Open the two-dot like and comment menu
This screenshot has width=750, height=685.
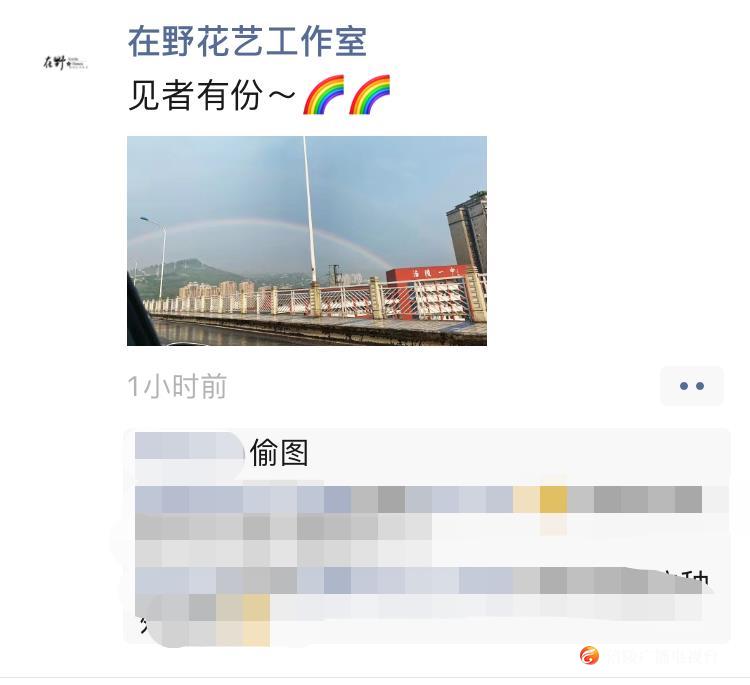[x=692, y=386]
